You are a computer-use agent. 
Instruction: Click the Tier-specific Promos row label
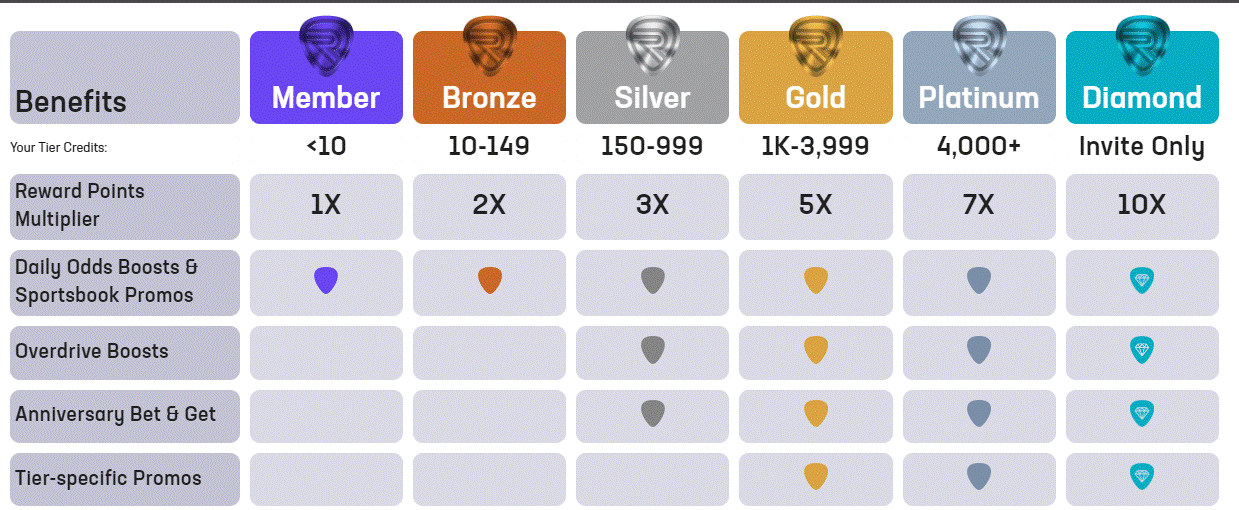pos(125,478)
